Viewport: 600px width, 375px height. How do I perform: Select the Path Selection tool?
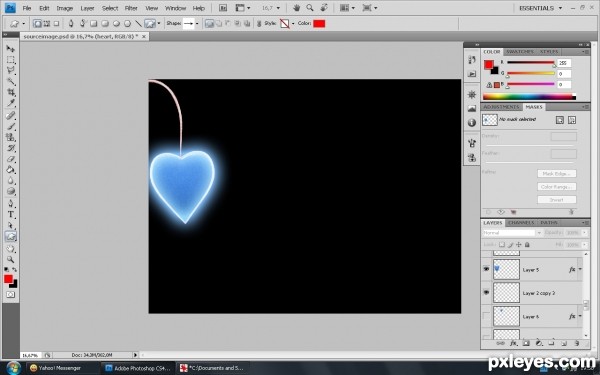coord(10,225)
